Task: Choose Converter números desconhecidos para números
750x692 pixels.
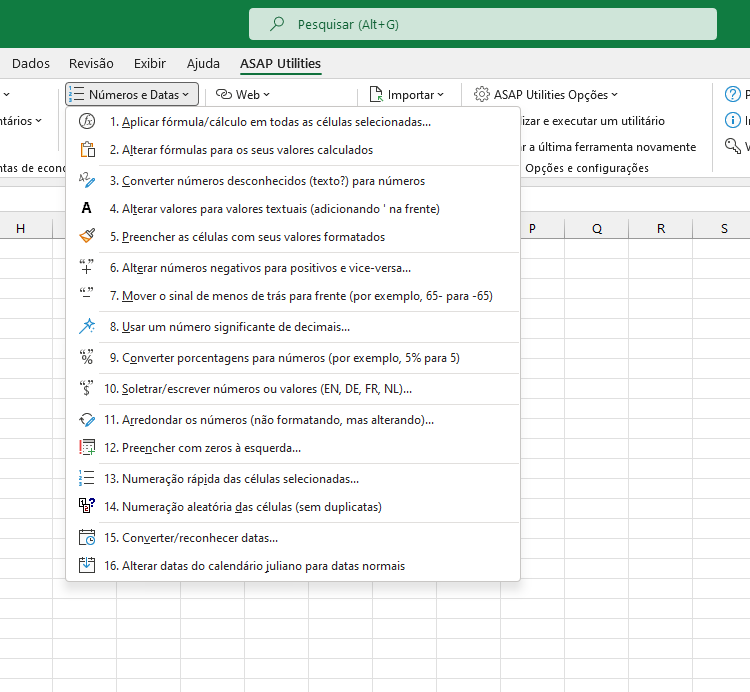Action: (x=293, y=181)
